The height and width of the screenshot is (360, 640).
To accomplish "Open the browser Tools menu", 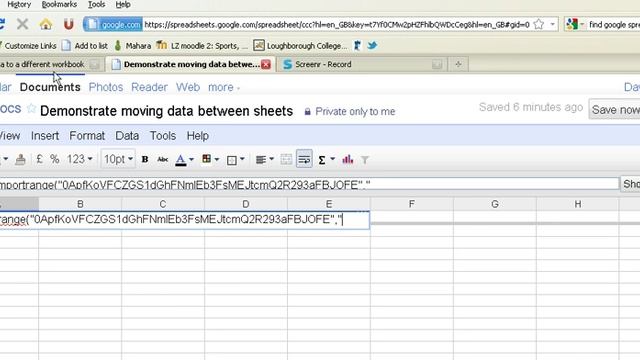I will (x=96, y=4).
